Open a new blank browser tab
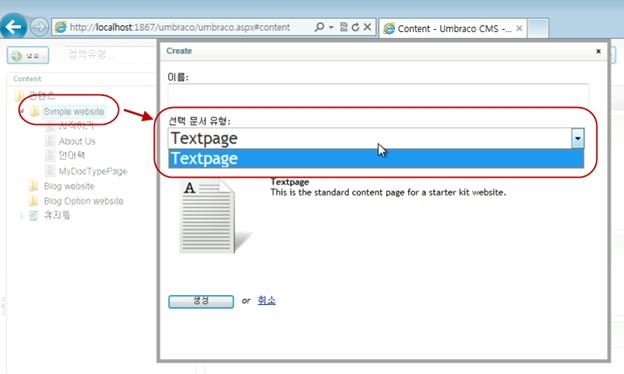Screen dimensions: 624x374 click(538, 28)
